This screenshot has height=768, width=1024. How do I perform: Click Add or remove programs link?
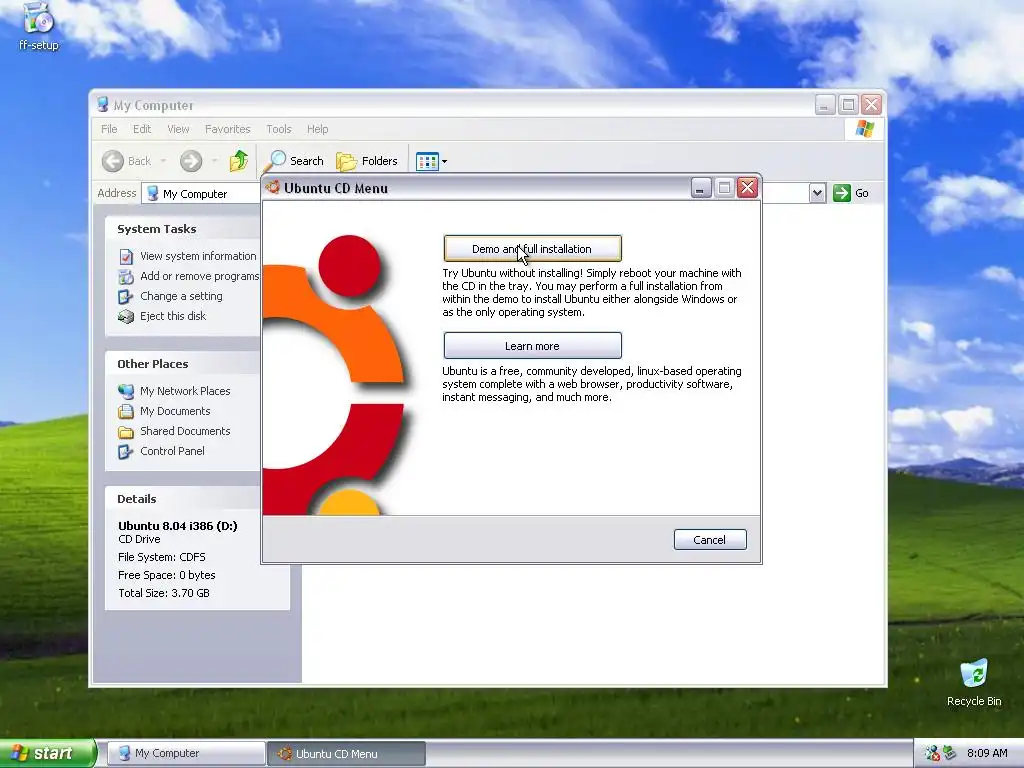tap(200, 276)
